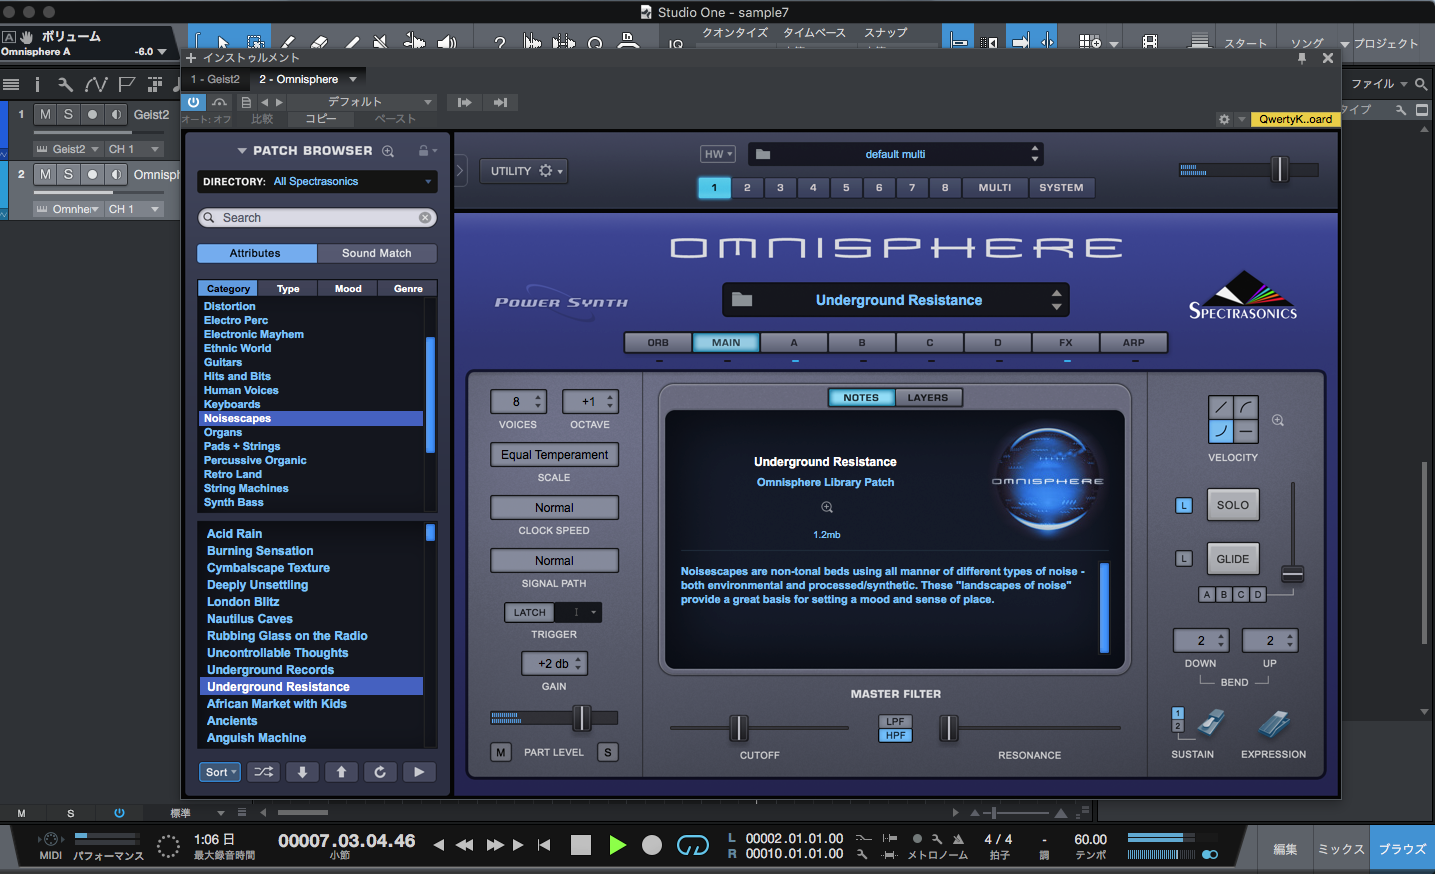Click the lock icon in Patch Browser

[423, 151]
